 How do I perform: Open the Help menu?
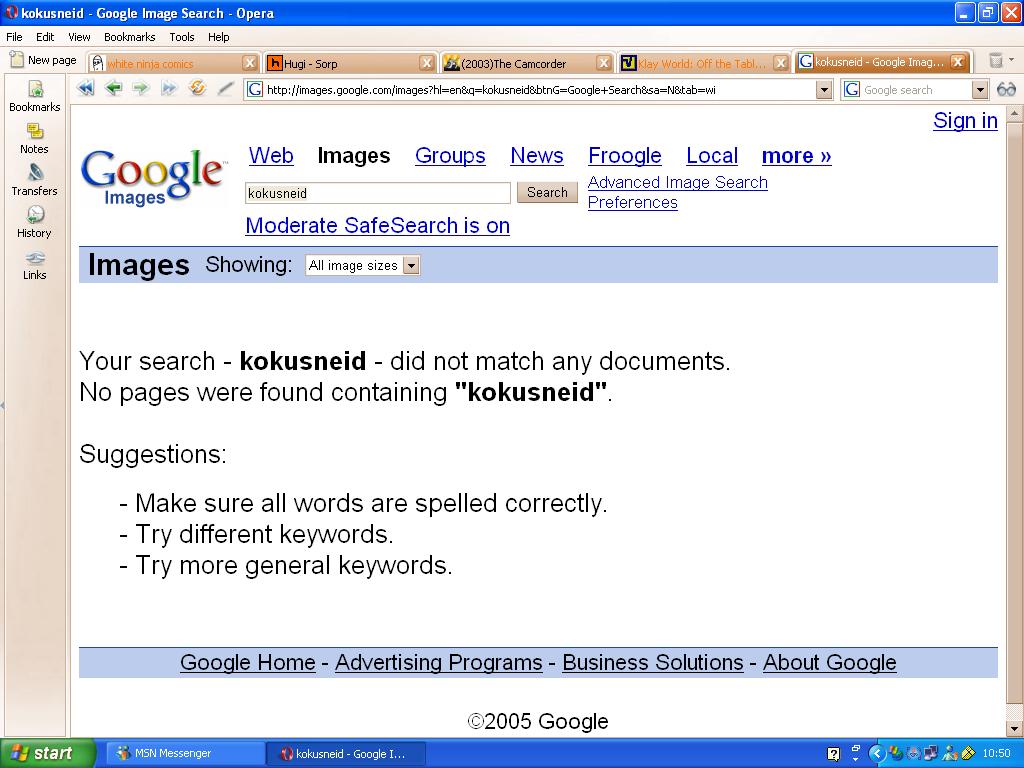[219, 37]
